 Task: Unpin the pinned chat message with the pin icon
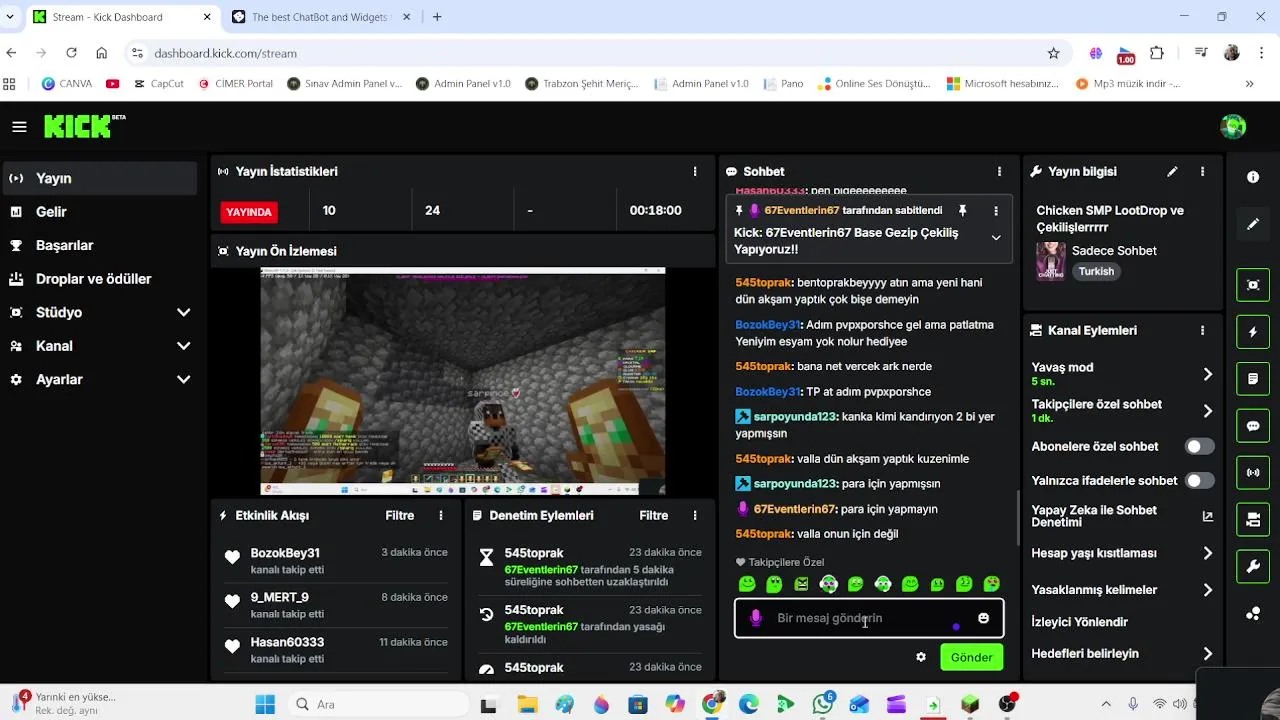(x=962, y=211)
